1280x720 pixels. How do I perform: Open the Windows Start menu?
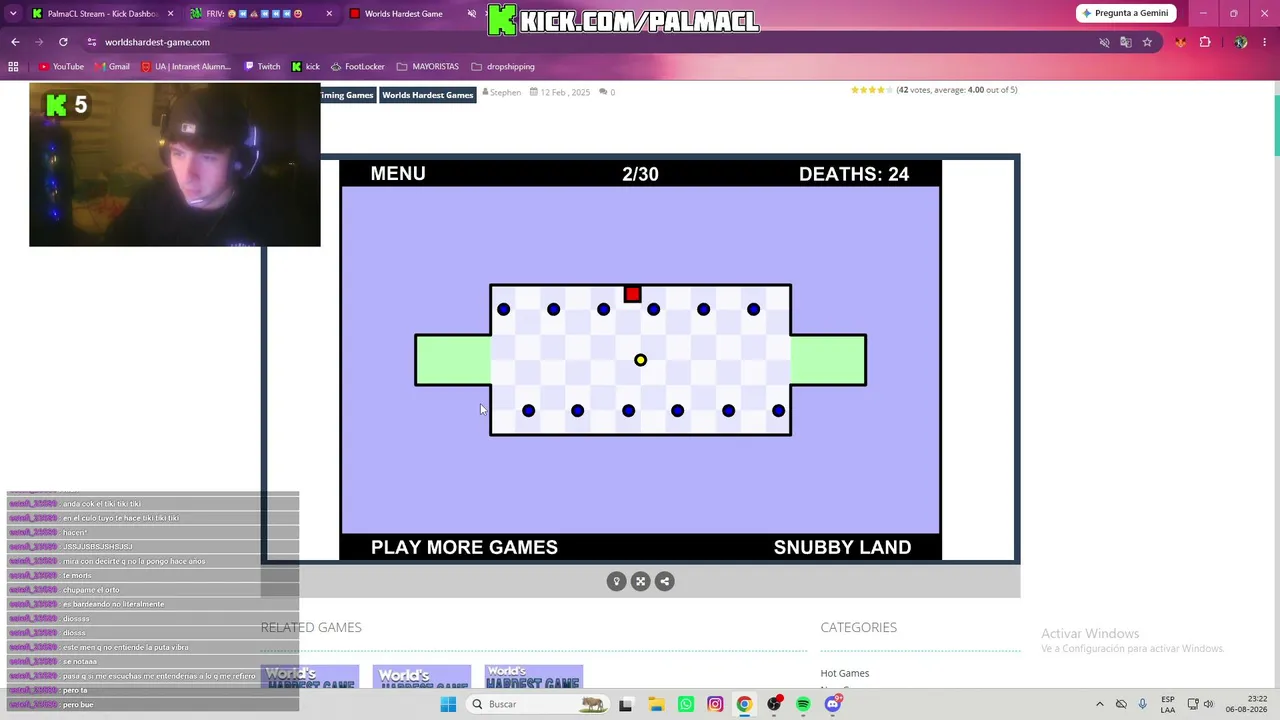tap(448, 704)
